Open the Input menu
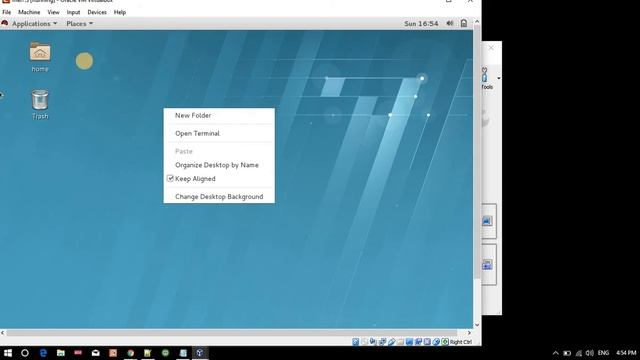Image resolution: width=640 pixels, height=360 pixels. (x=73, y=12)
